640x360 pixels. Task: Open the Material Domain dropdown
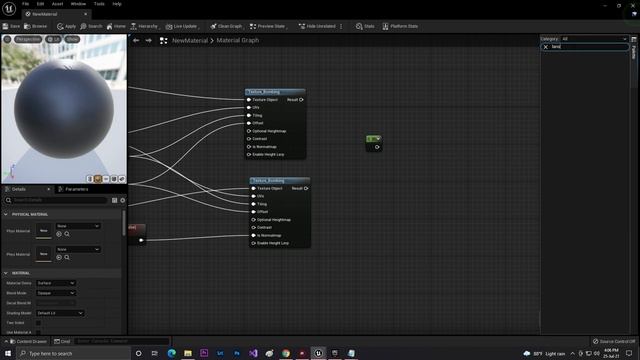click(x=56, y=283)
